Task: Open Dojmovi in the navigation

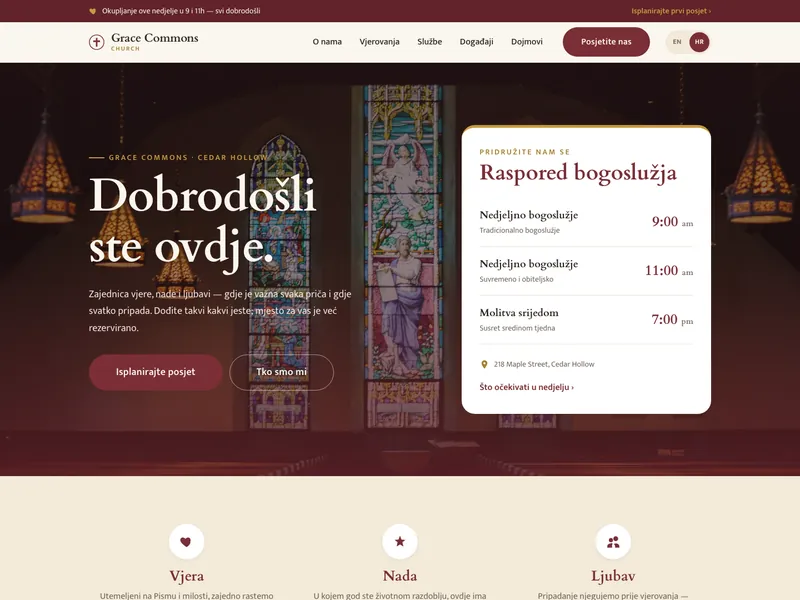Action: (527, 42)
